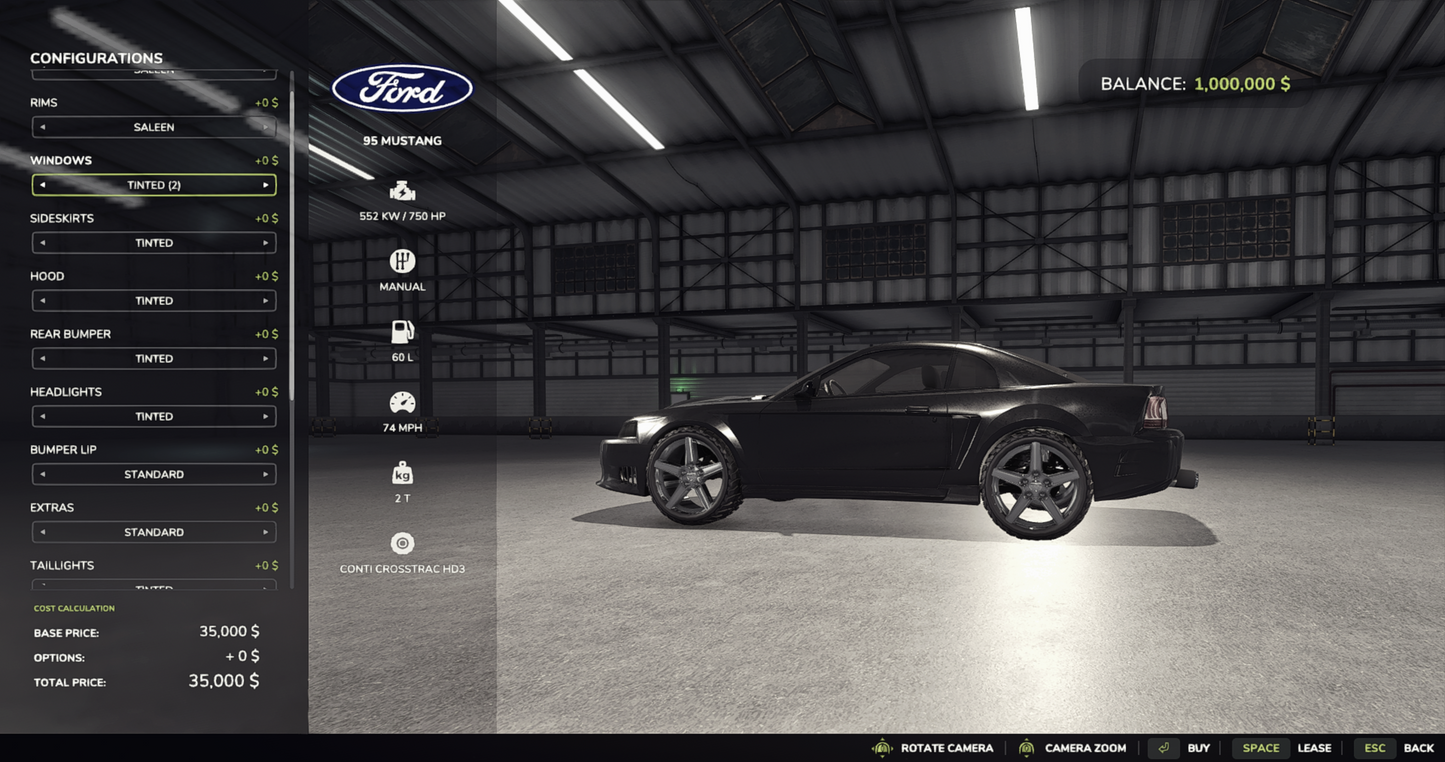This screenshot has width=1445, height=762.
Task: Select the Bumper Lip Standard entry
Action: pyautogui.click(x=153, y=473)
